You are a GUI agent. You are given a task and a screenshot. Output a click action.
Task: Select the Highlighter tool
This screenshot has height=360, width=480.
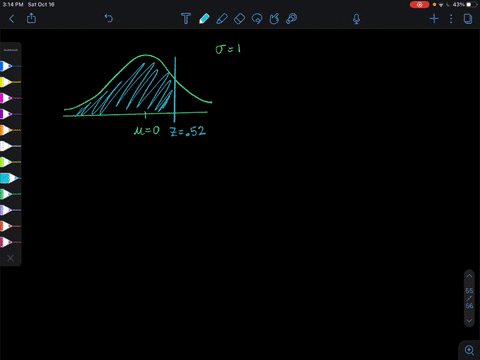point(222,19)
